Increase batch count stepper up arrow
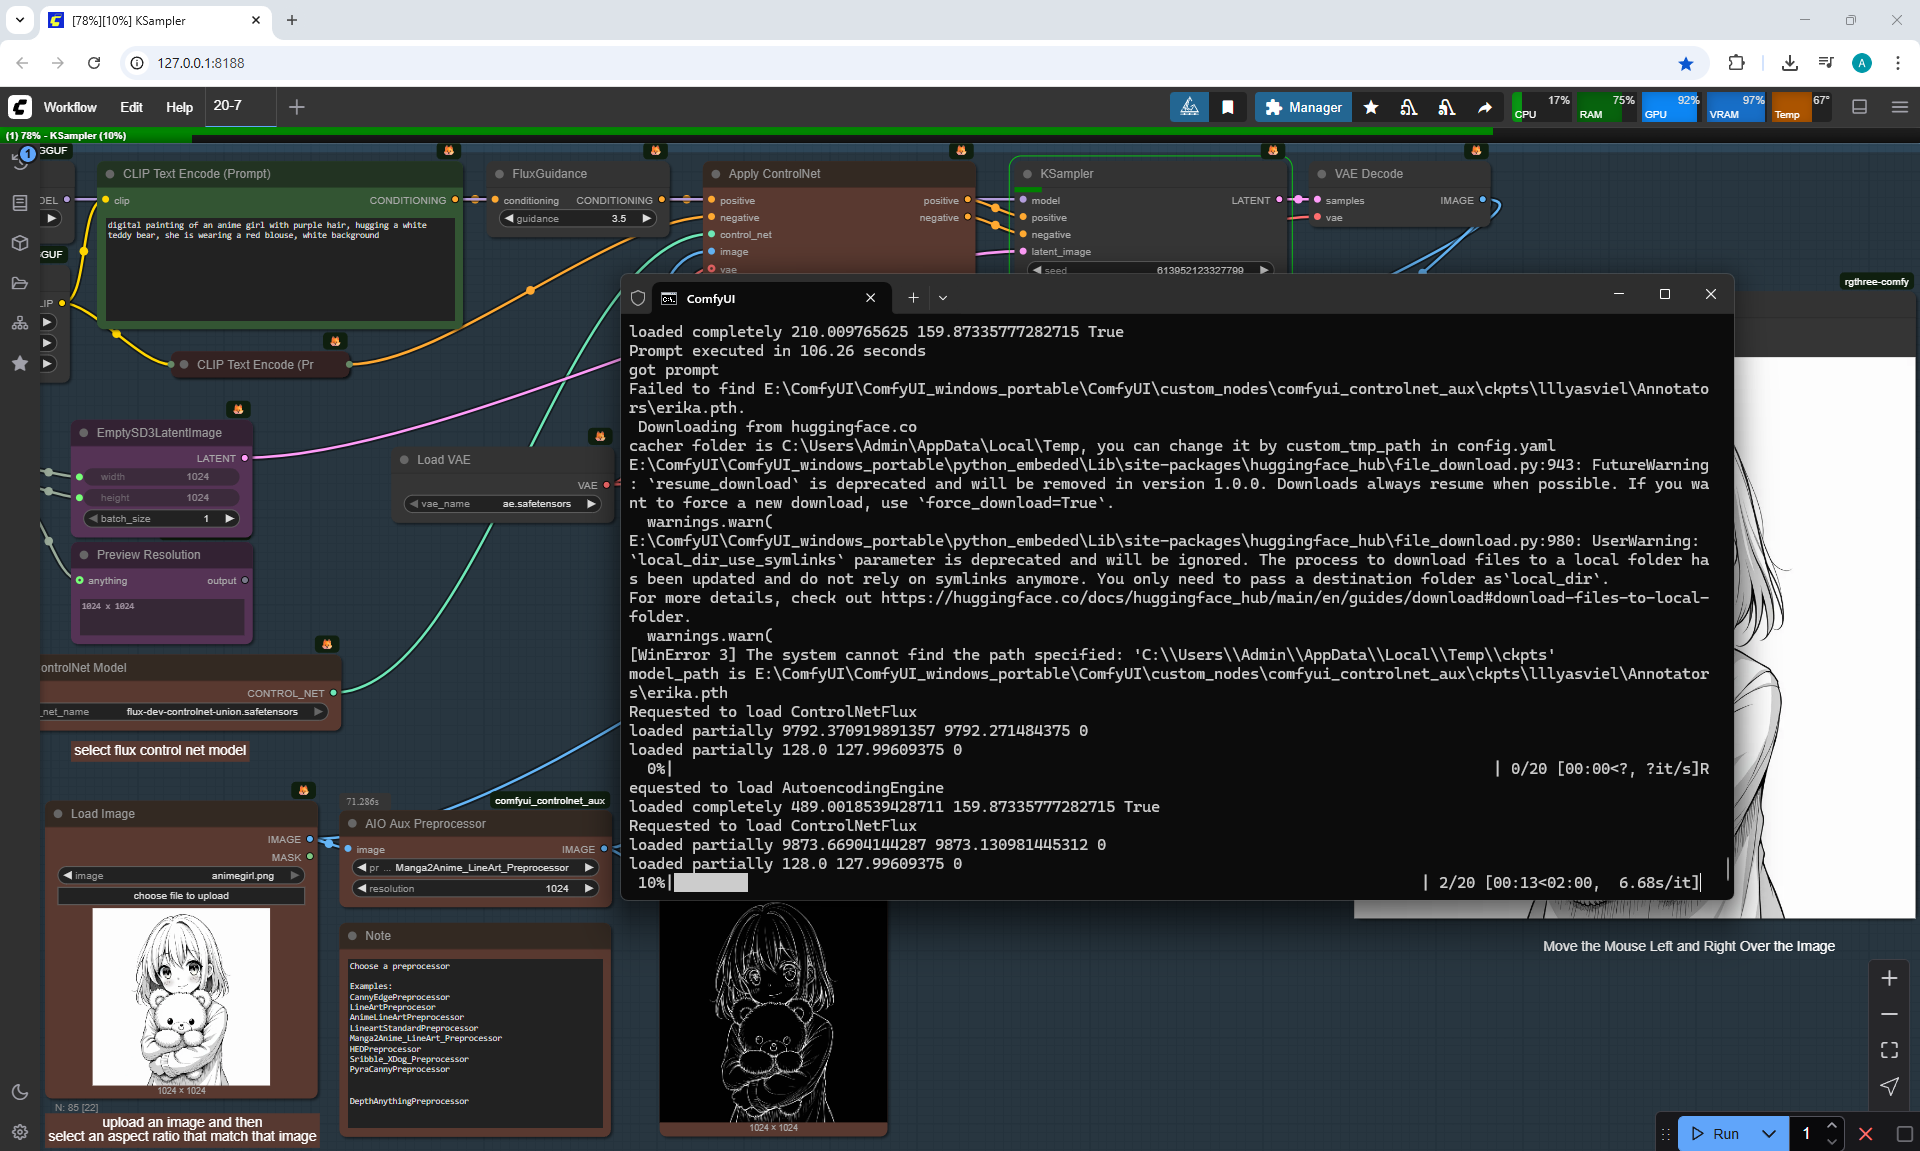1920x1151 pixels. (1832, 1126)
